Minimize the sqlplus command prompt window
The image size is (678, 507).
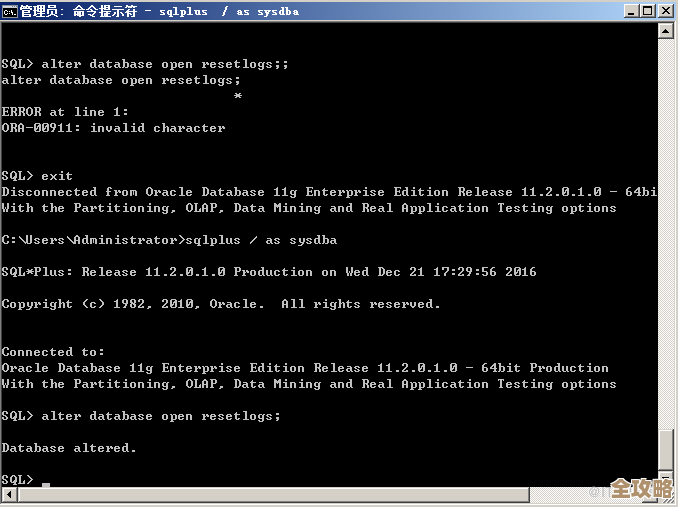630,11
